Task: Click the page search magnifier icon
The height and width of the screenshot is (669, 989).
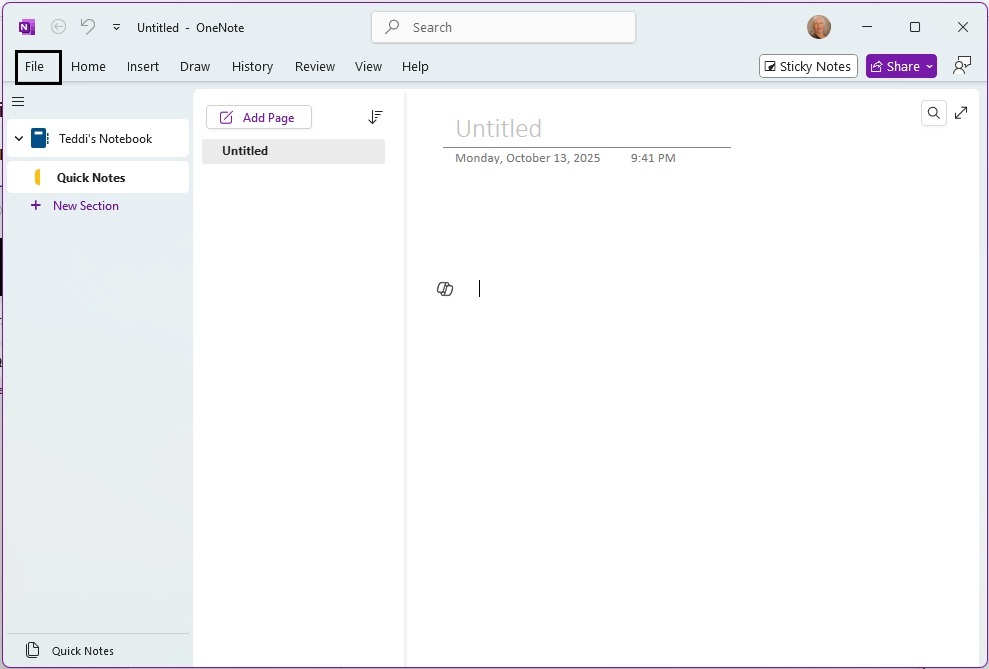Action: pos(933,113)
